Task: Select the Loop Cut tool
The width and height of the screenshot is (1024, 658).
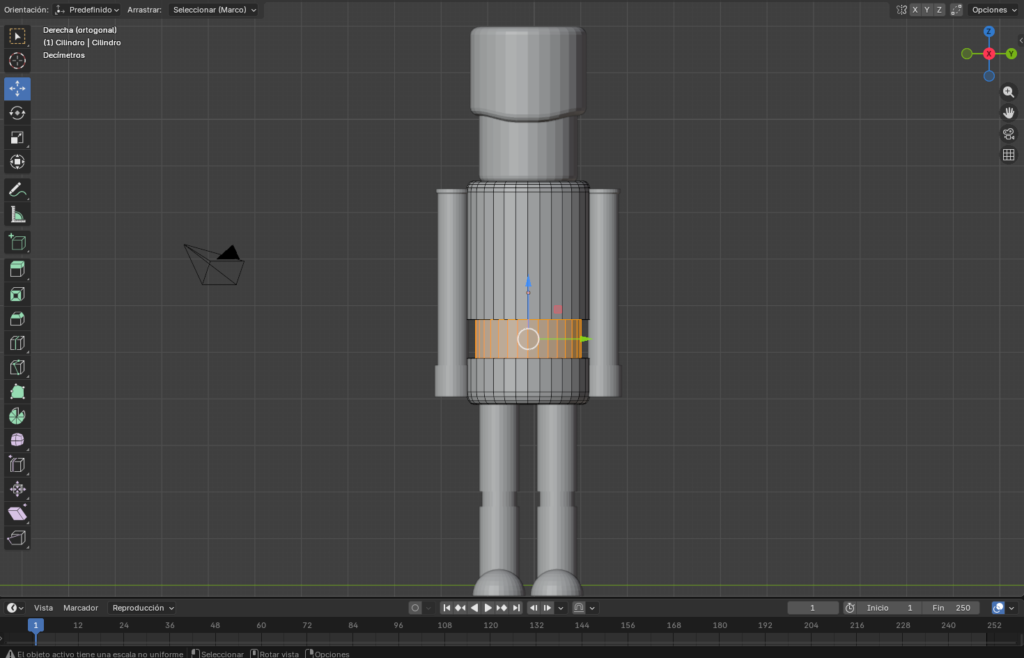Action: point(17,343)
